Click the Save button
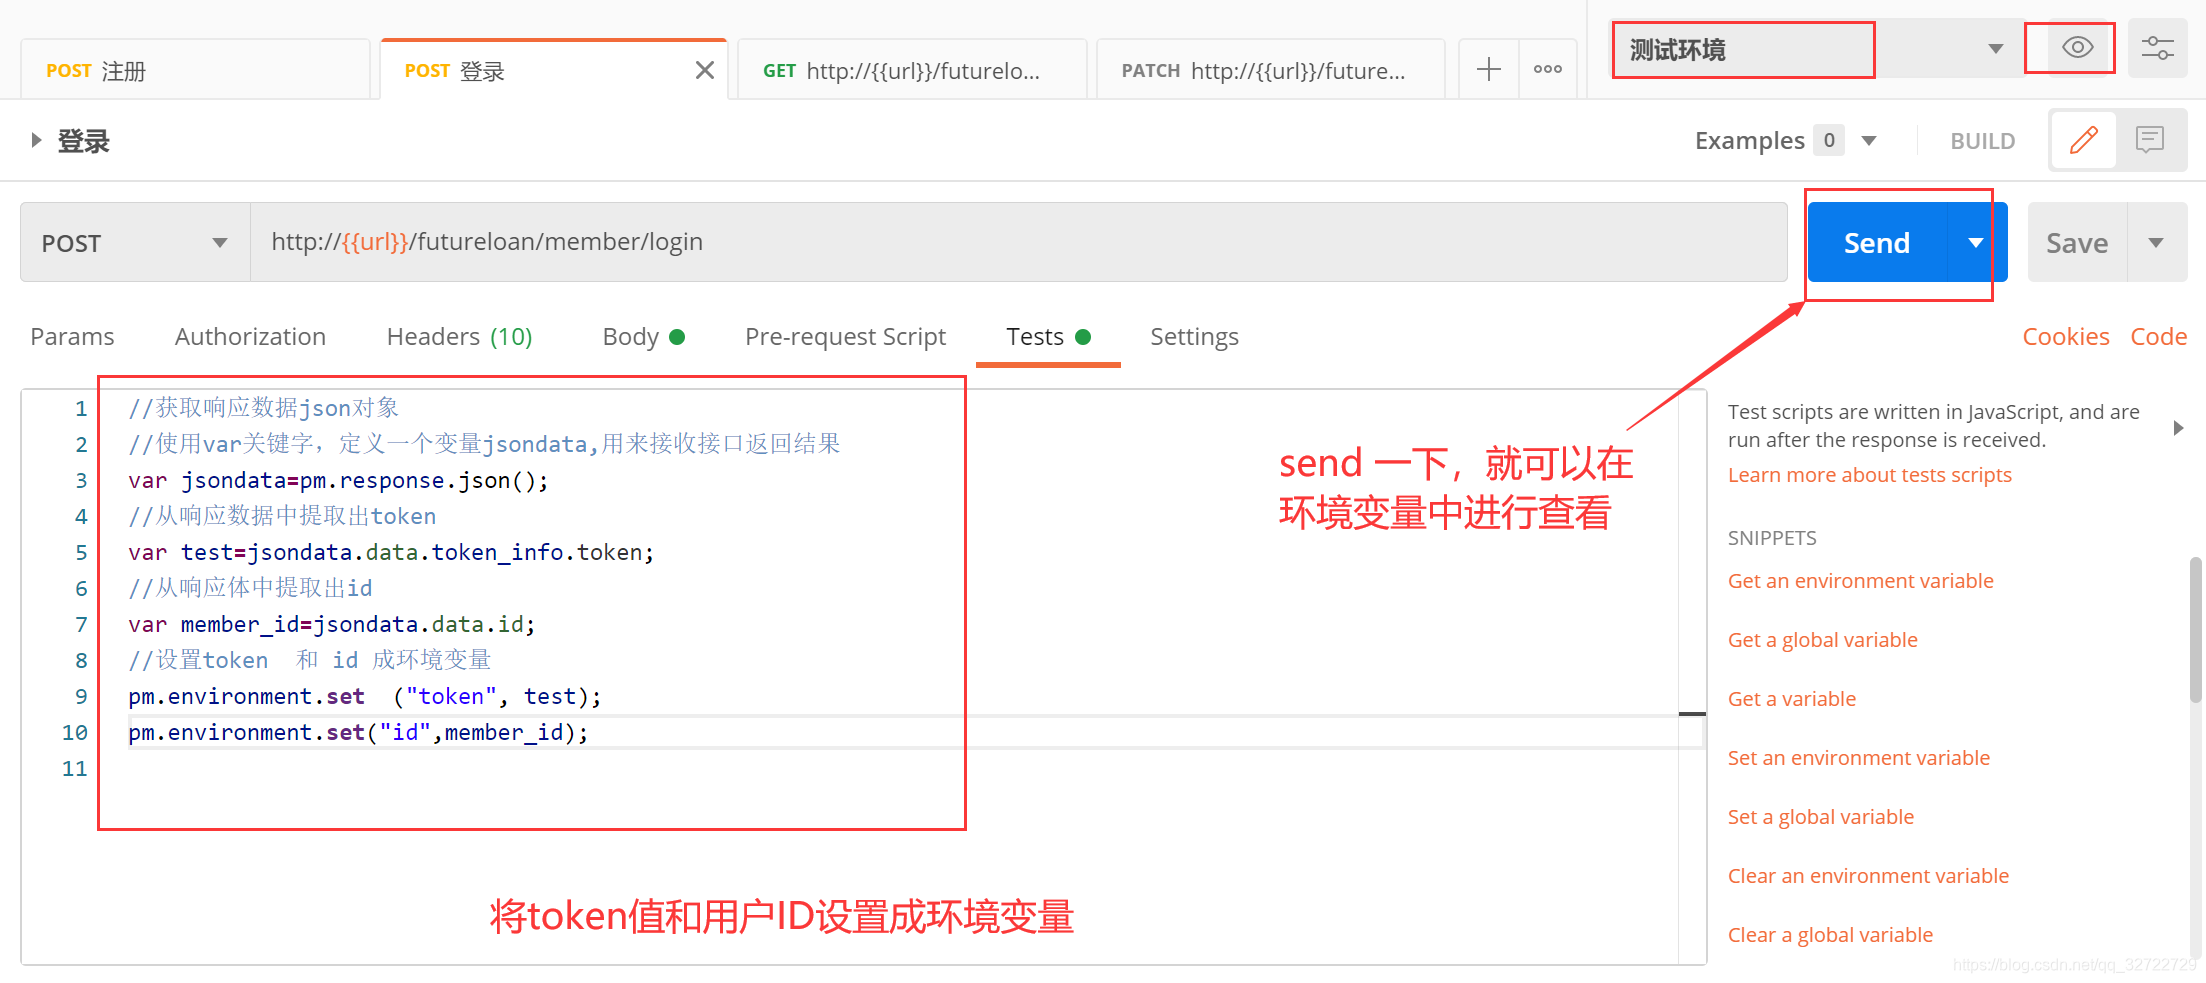 coord(2077,243)
